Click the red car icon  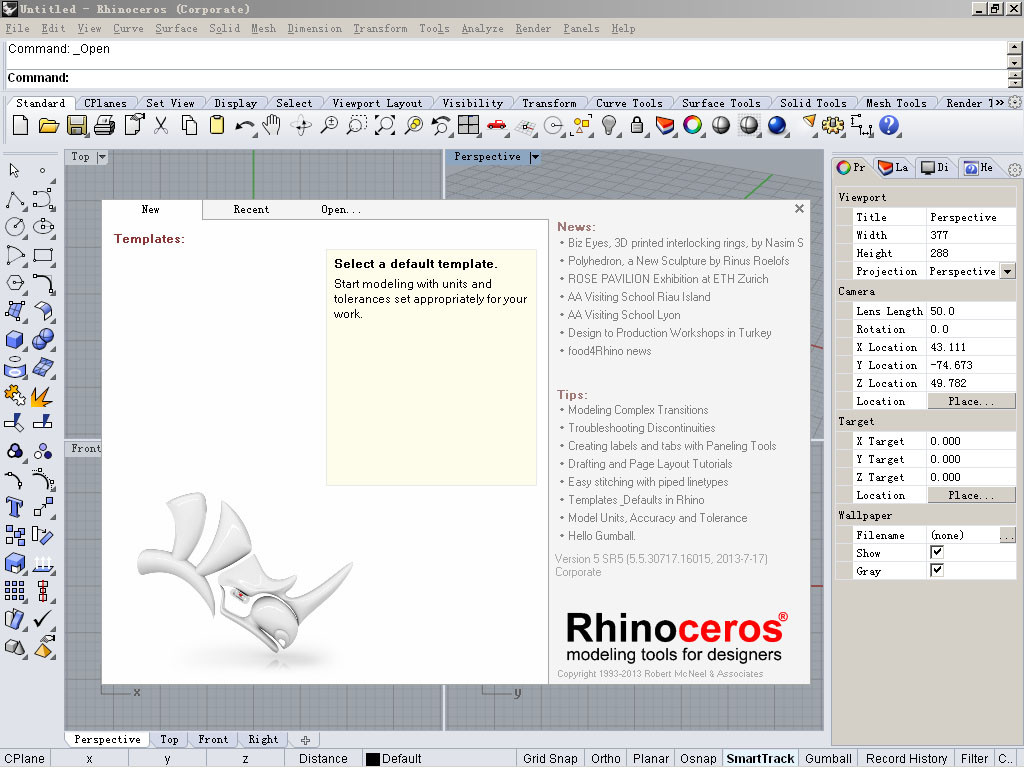tap(496, 125)
